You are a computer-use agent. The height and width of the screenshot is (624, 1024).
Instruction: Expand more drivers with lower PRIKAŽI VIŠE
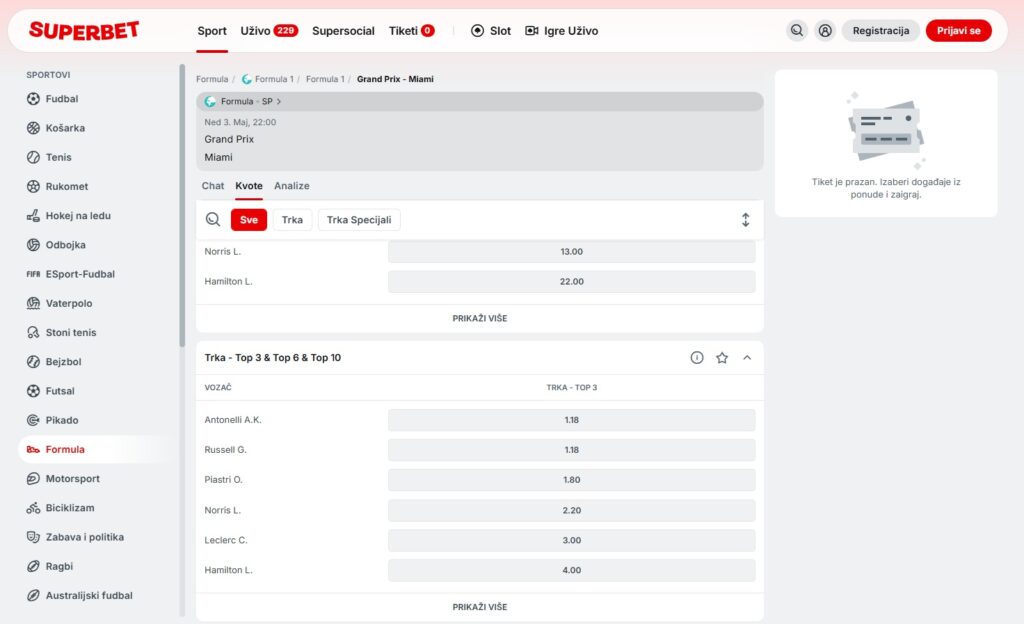click(x=479, y=607)
